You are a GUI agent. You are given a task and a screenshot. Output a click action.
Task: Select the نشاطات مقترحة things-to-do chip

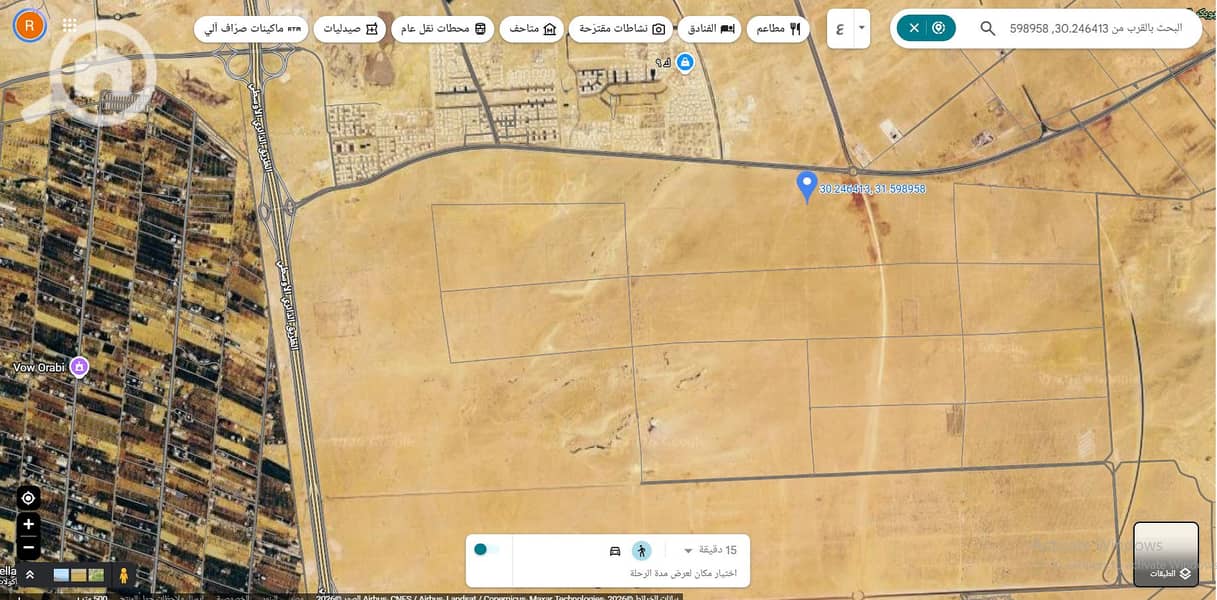click(622, 29)
